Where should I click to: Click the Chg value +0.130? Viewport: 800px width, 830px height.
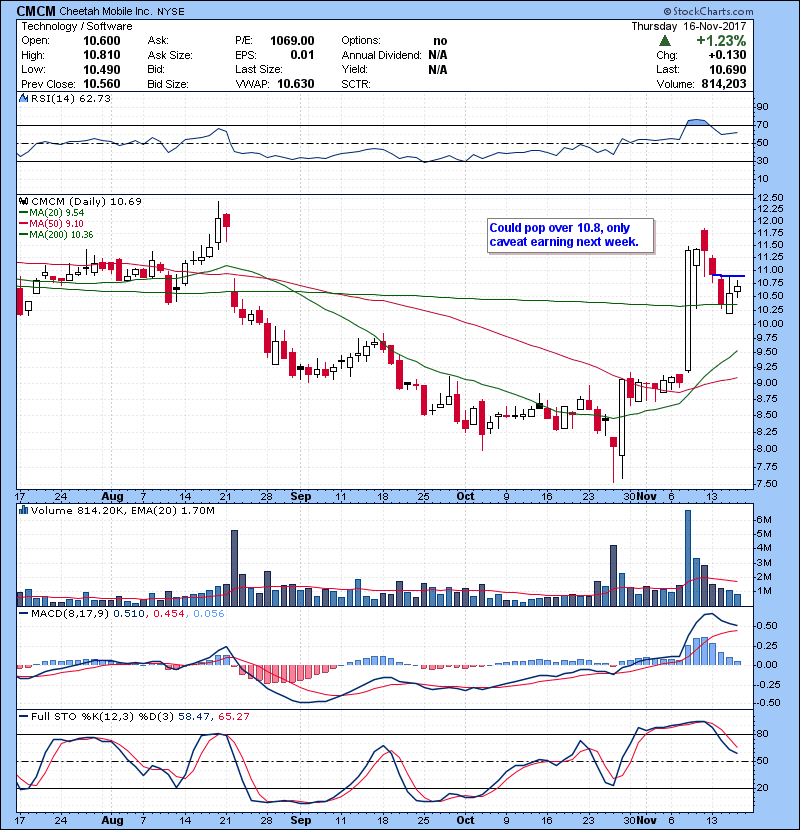pos(727,55)
